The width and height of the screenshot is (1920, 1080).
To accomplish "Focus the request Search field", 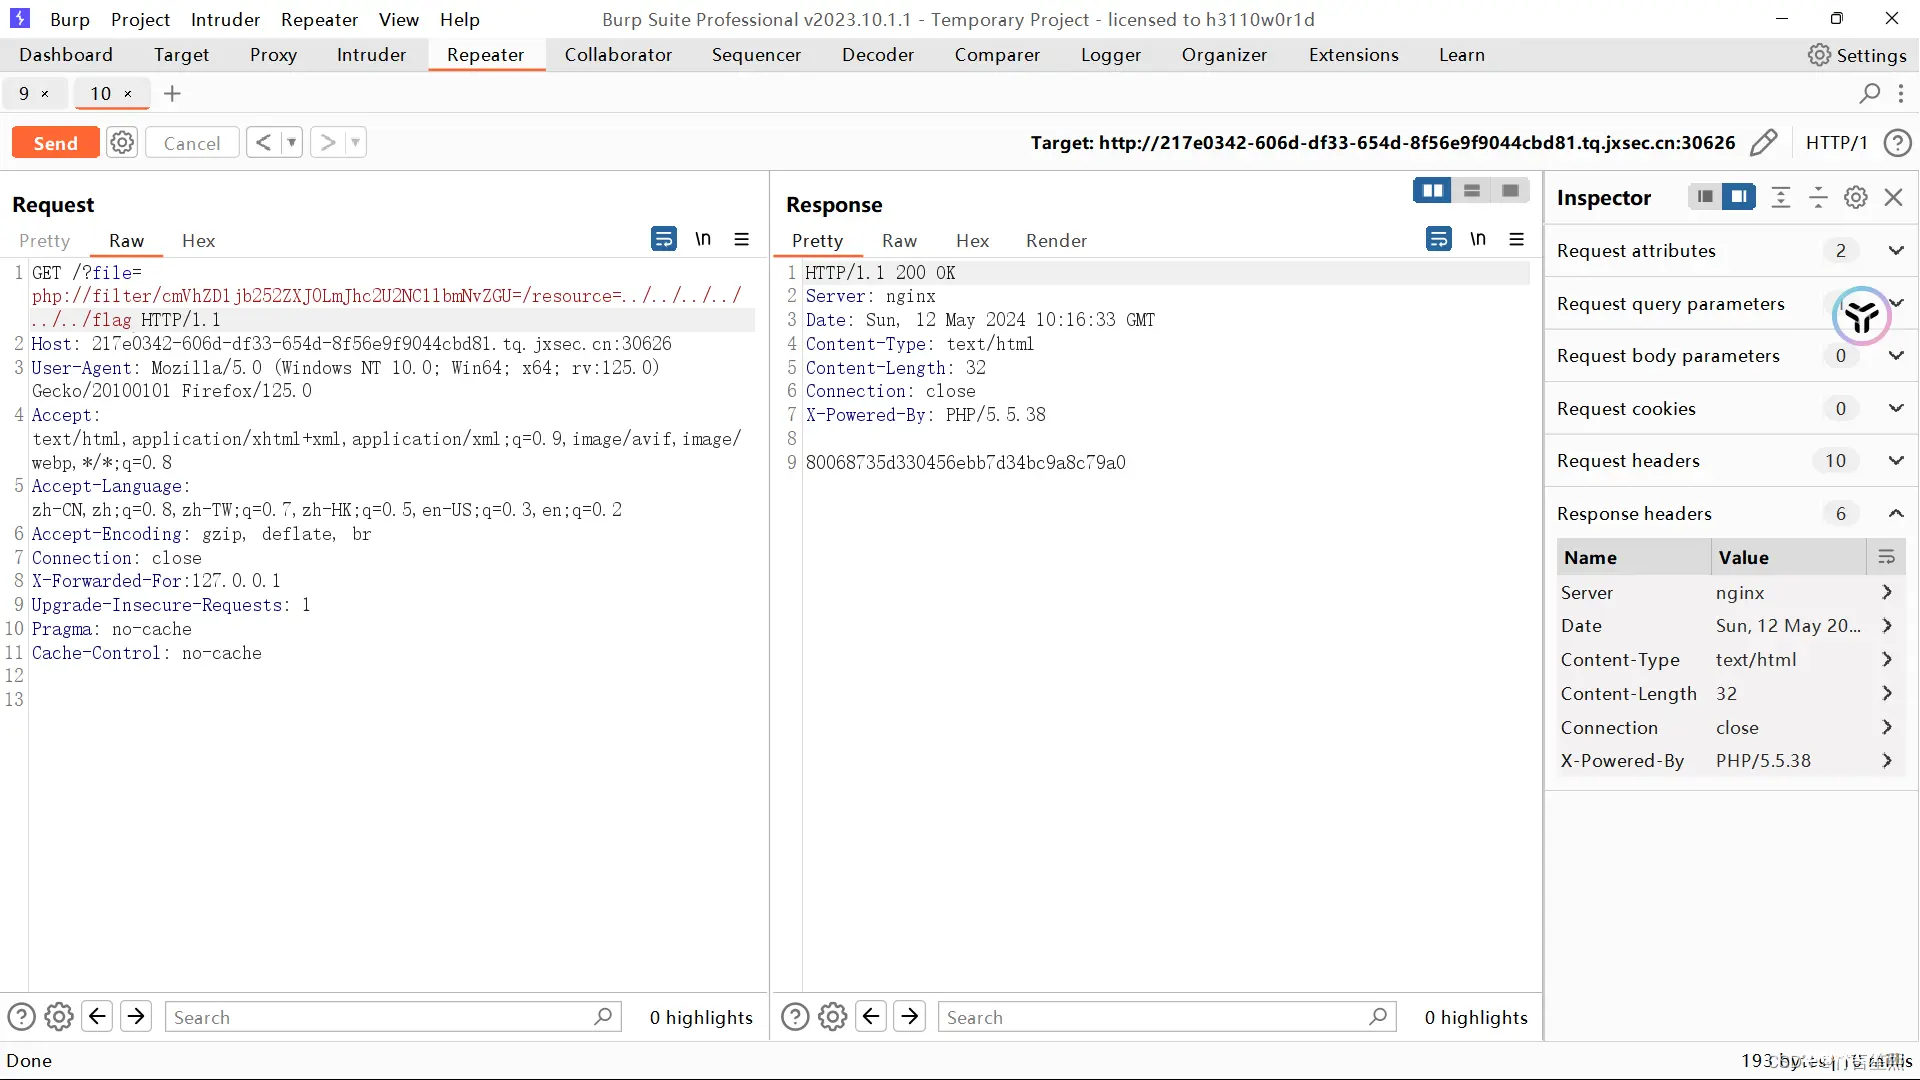I will pos(393,1017).
